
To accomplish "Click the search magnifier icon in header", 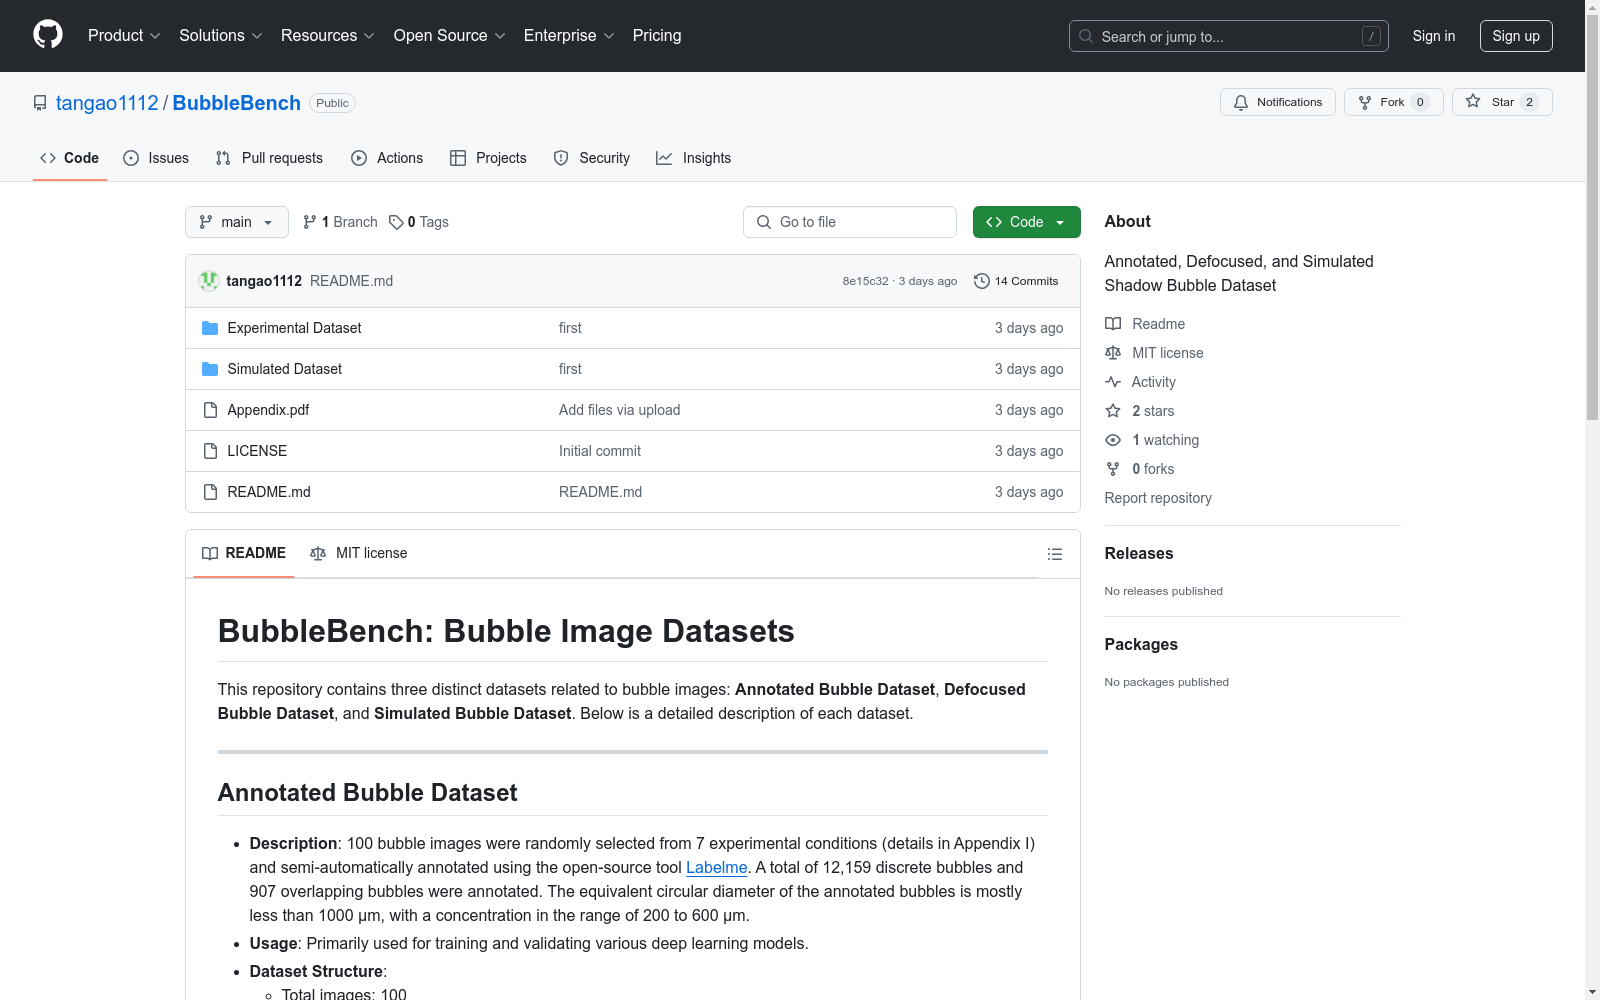I will click(1086, 36).
